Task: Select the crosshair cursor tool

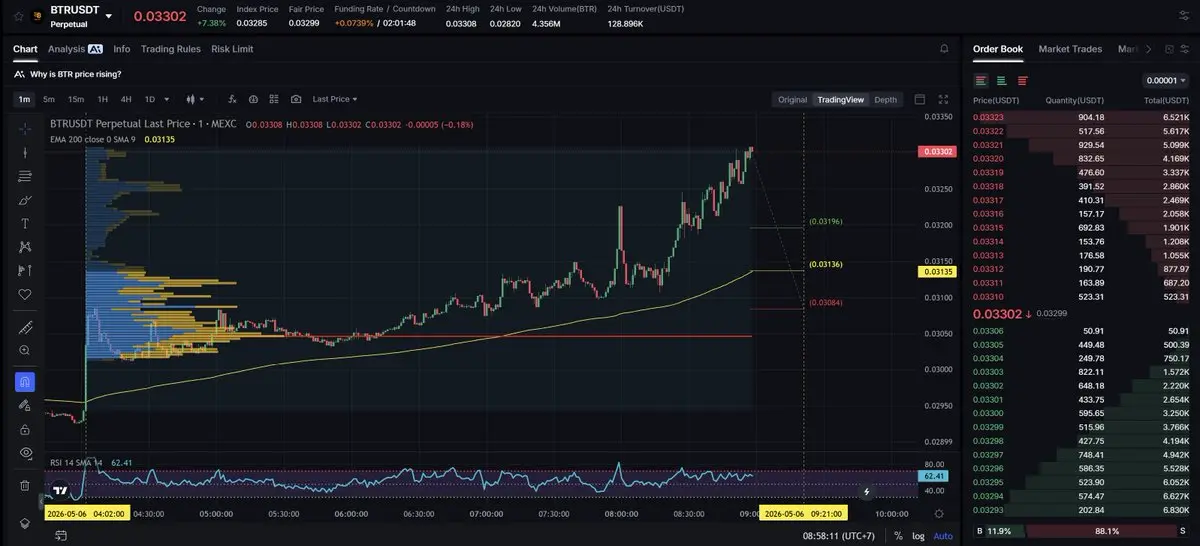Action: [x=26, y=128]
